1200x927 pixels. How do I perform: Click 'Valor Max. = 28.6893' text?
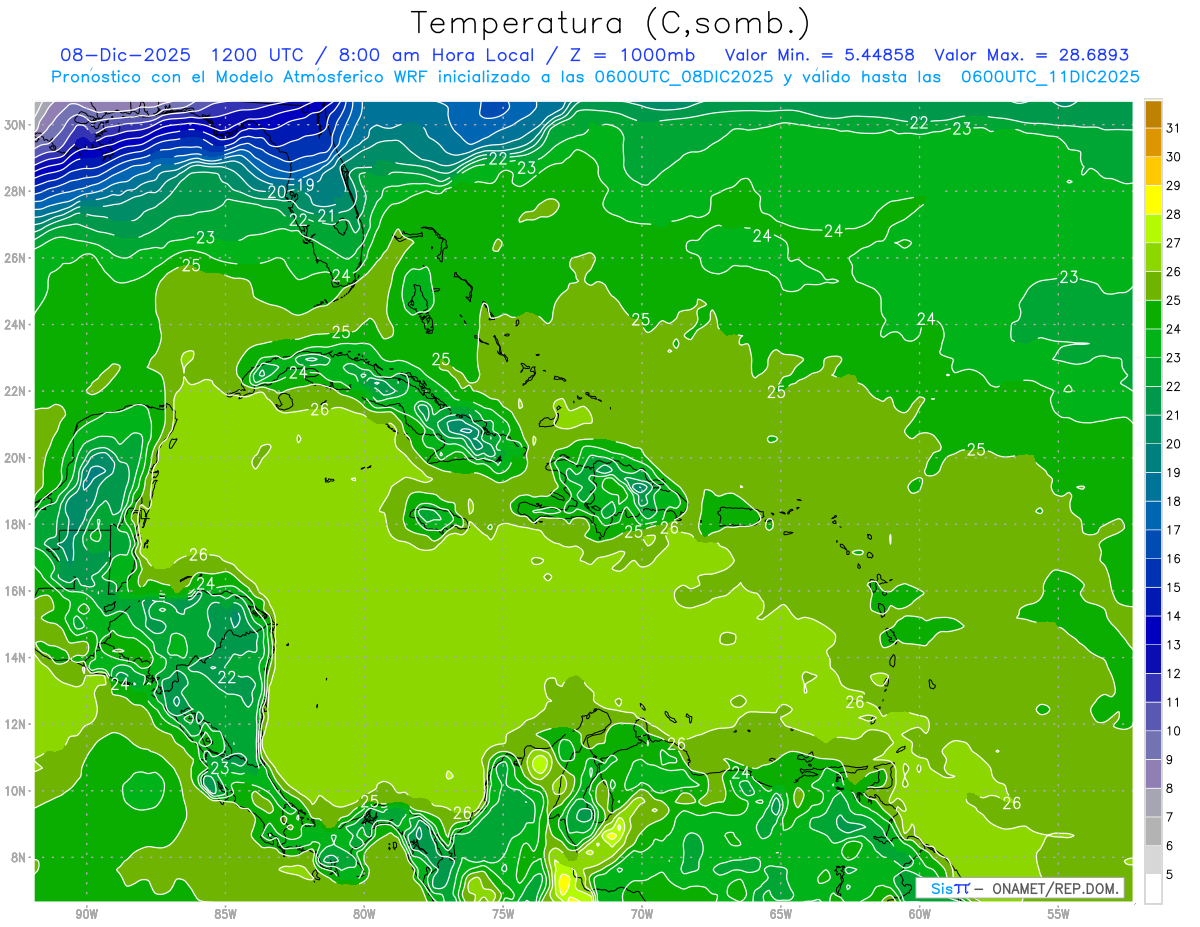pyautogui.click(x=1031, y=55)
